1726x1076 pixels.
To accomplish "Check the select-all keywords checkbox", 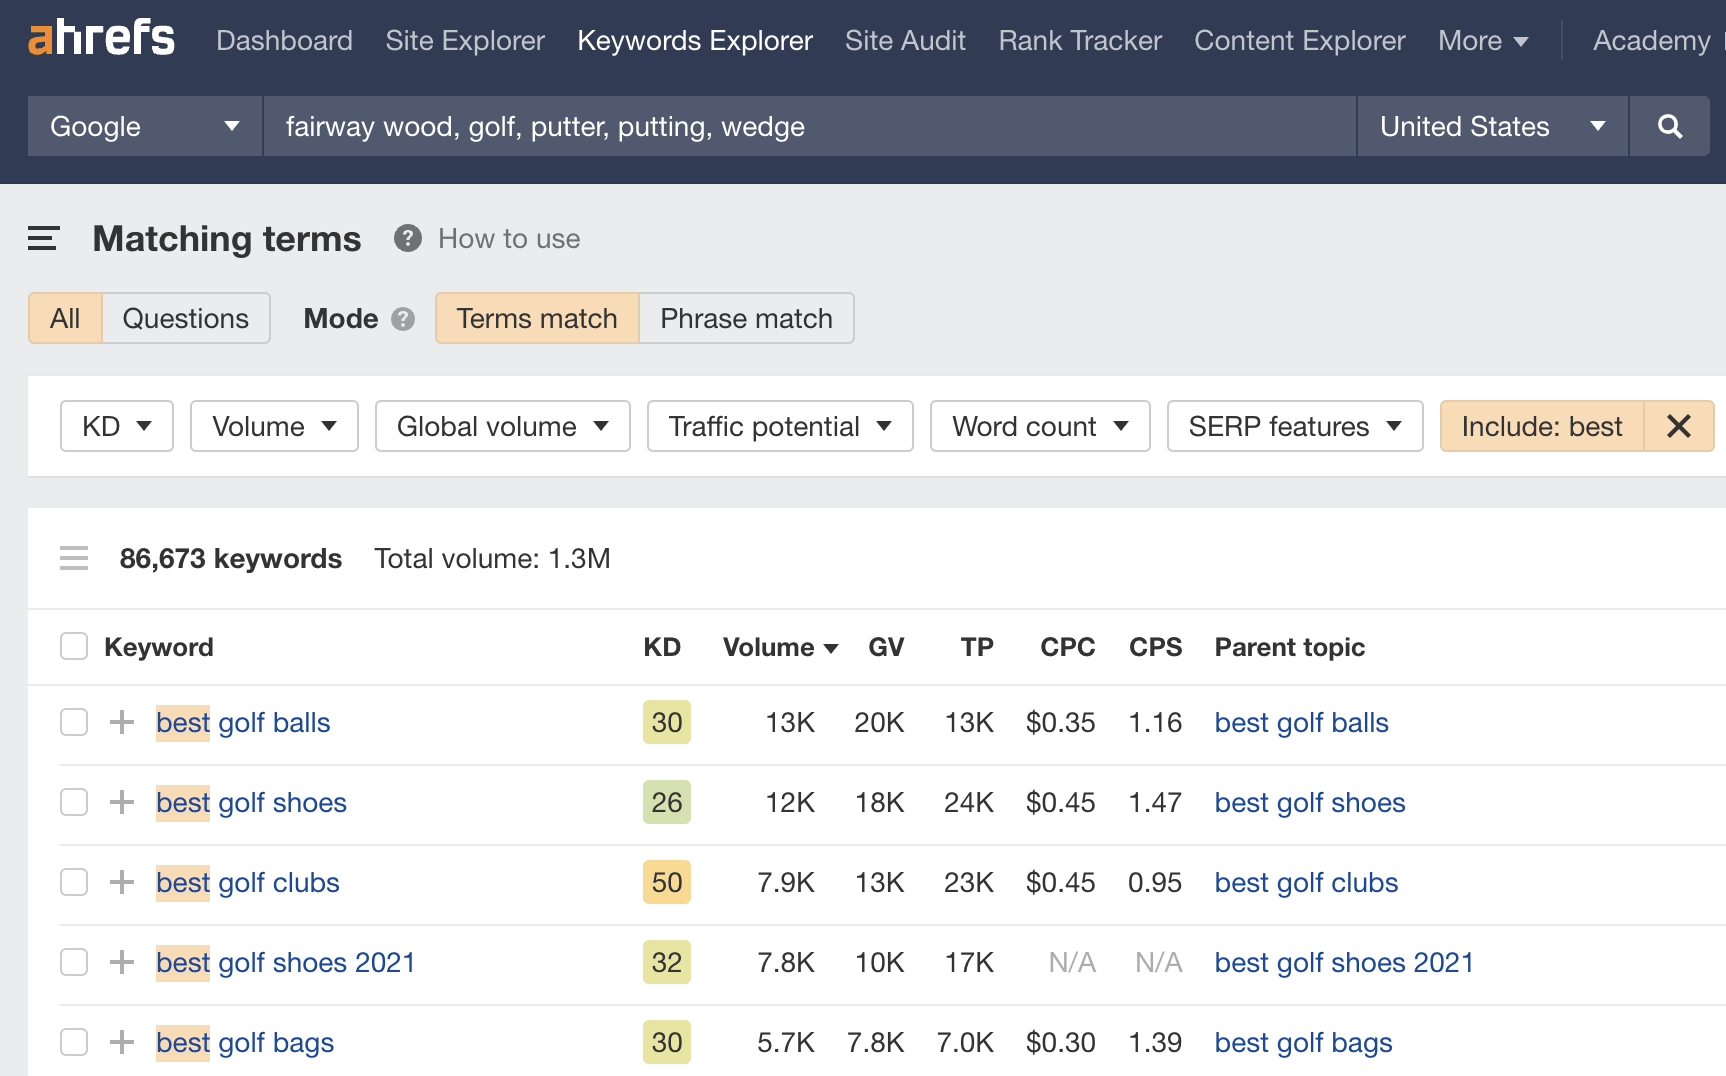I will 74,646.
